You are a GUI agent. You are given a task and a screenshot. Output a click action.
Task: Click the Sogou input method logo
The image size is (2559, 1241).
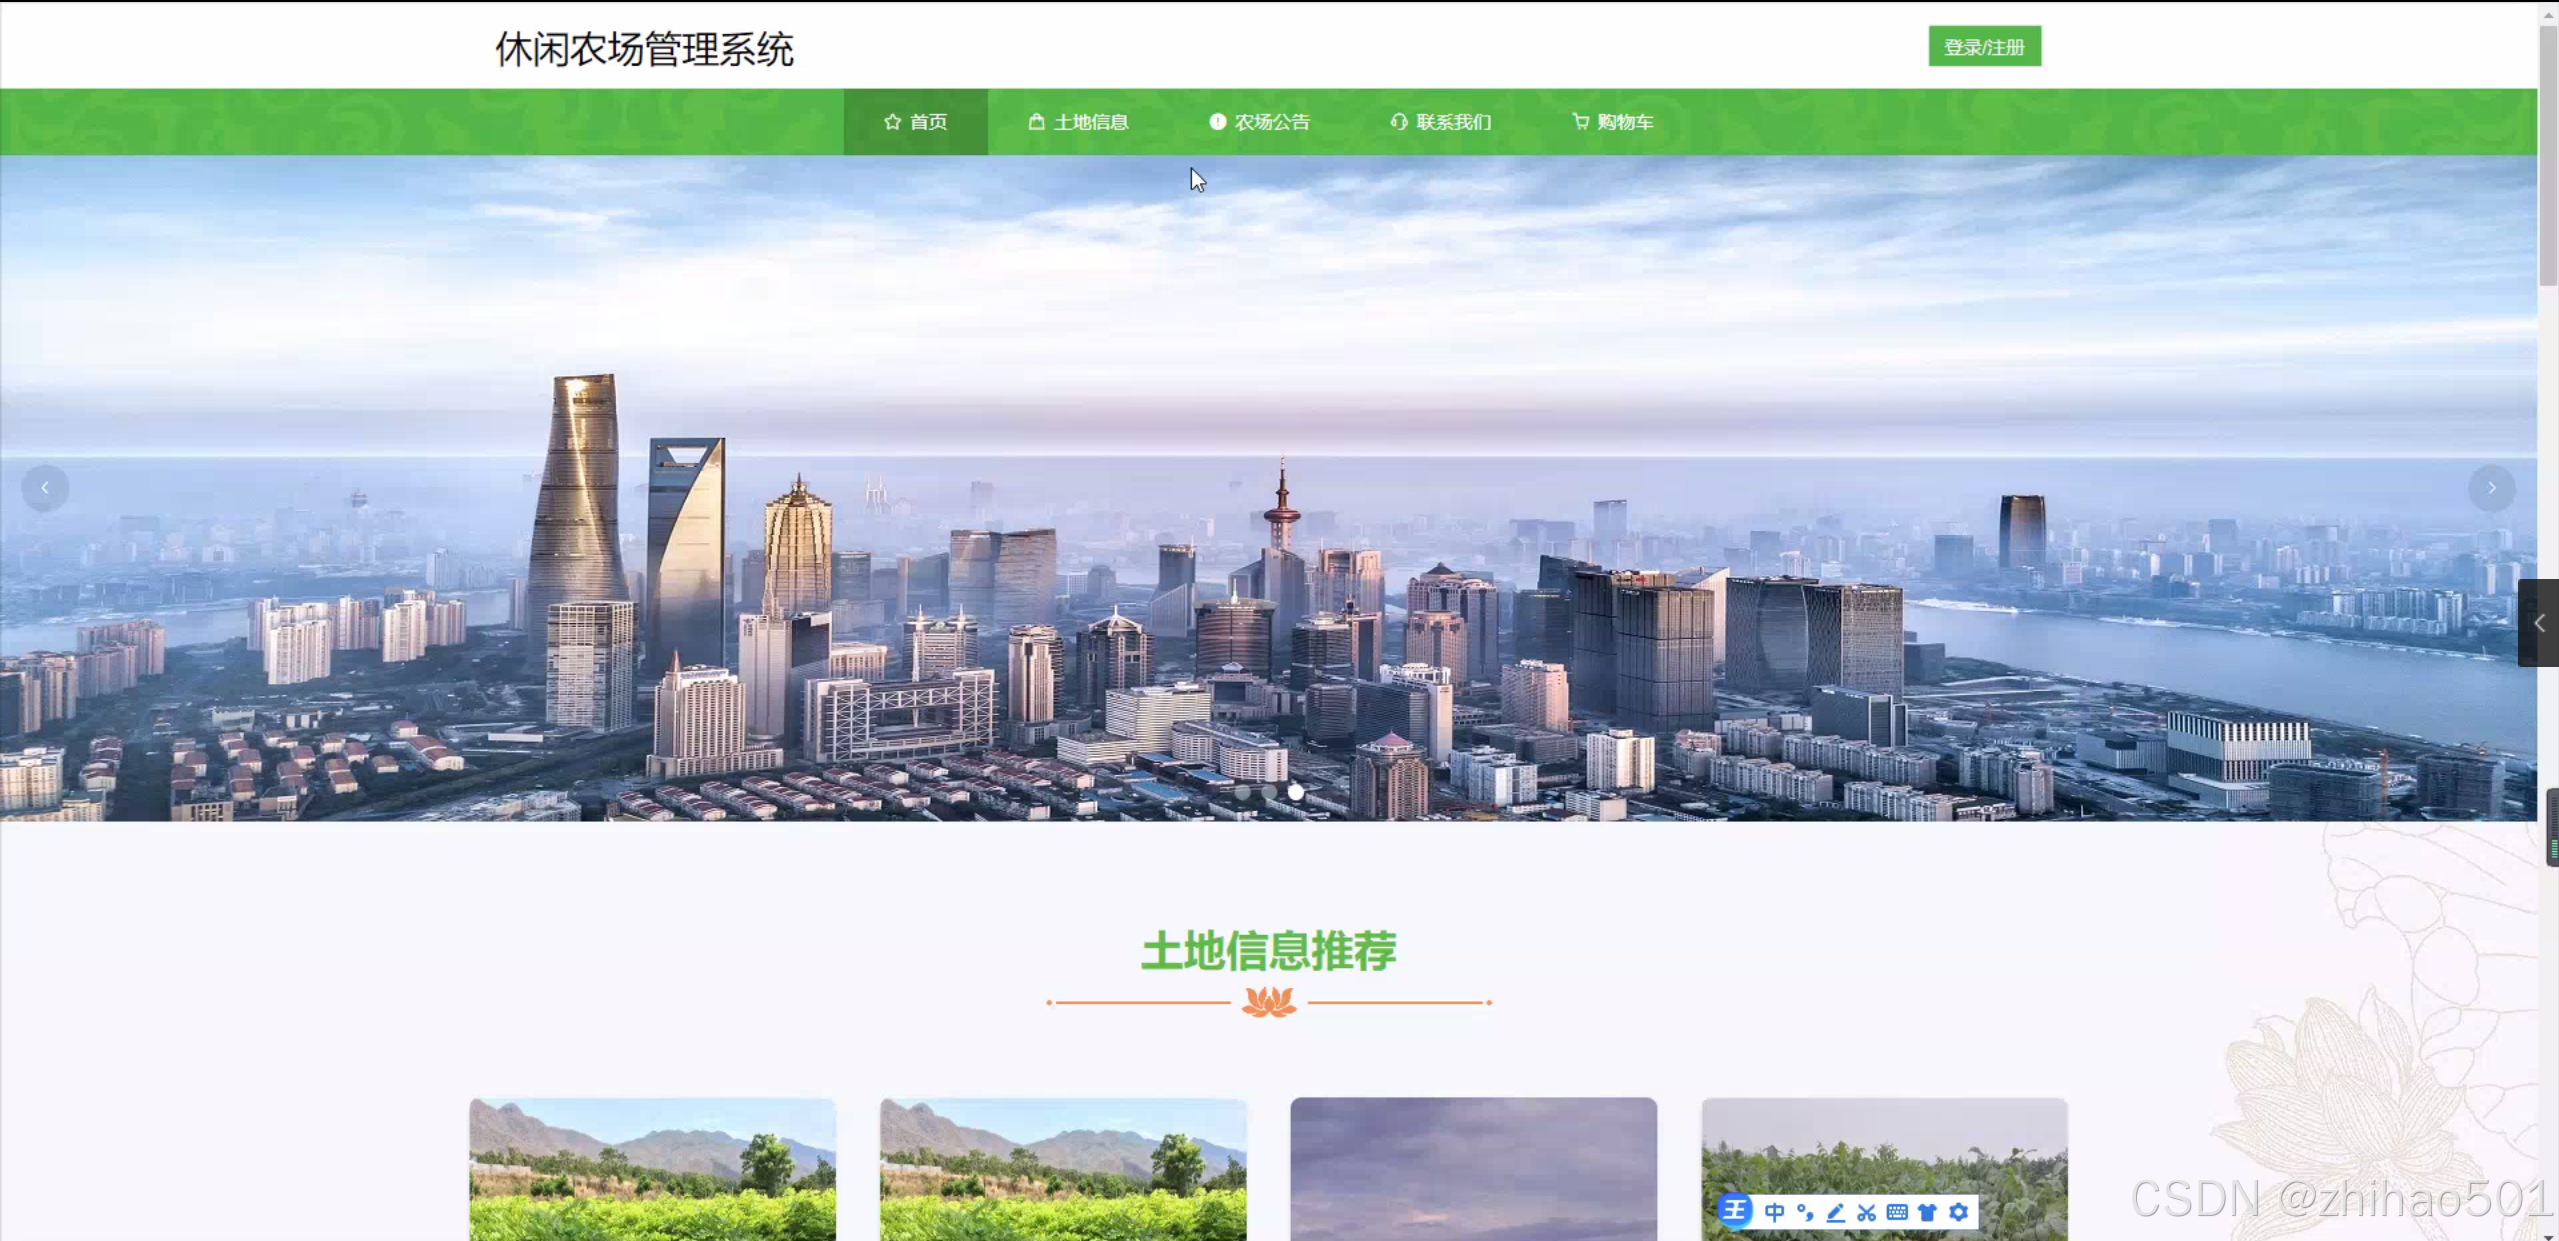[1734, 1211]
